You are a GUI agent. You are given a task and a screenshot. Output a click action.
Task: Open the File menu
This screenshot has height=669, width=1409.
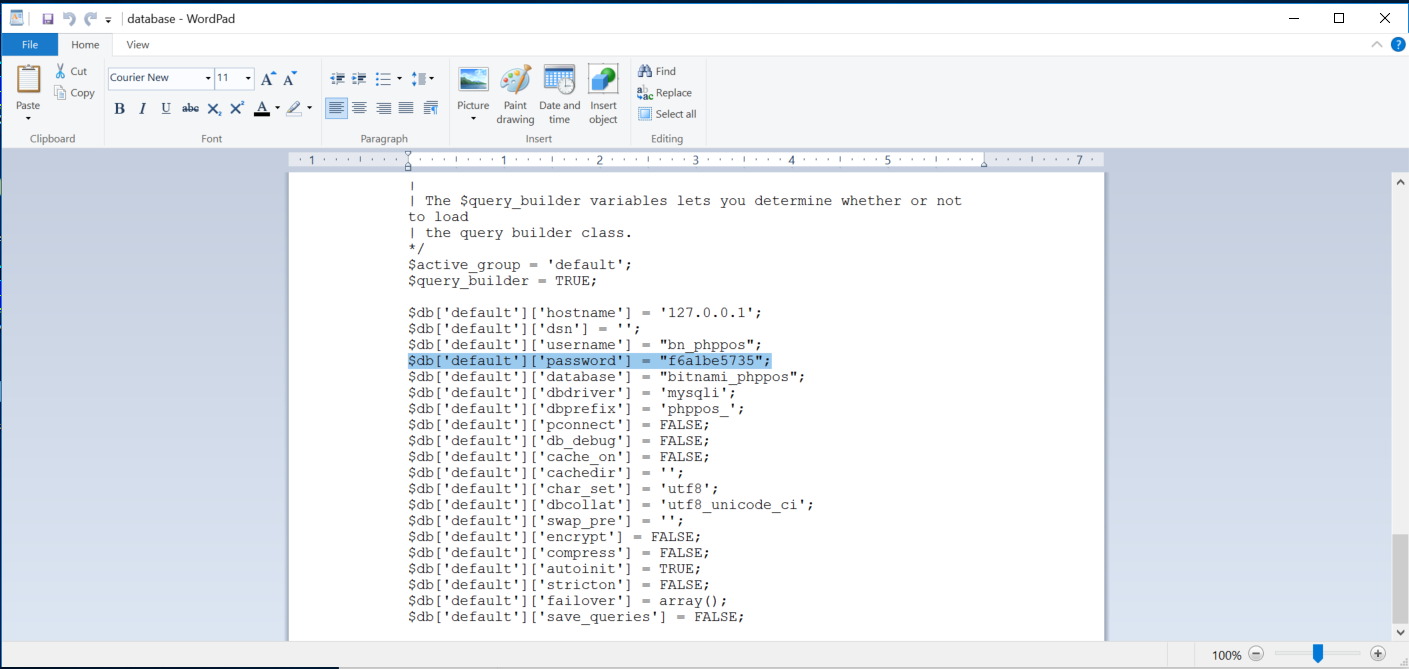point(29,44)
